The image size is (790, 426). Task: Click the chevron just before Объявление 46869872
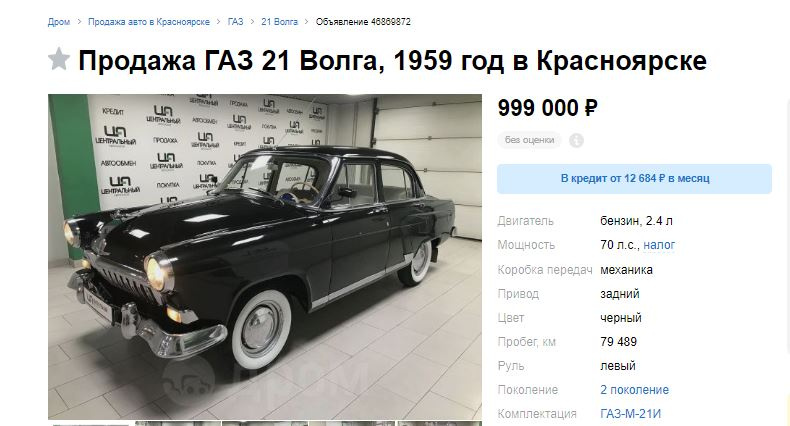click(306, 22)
